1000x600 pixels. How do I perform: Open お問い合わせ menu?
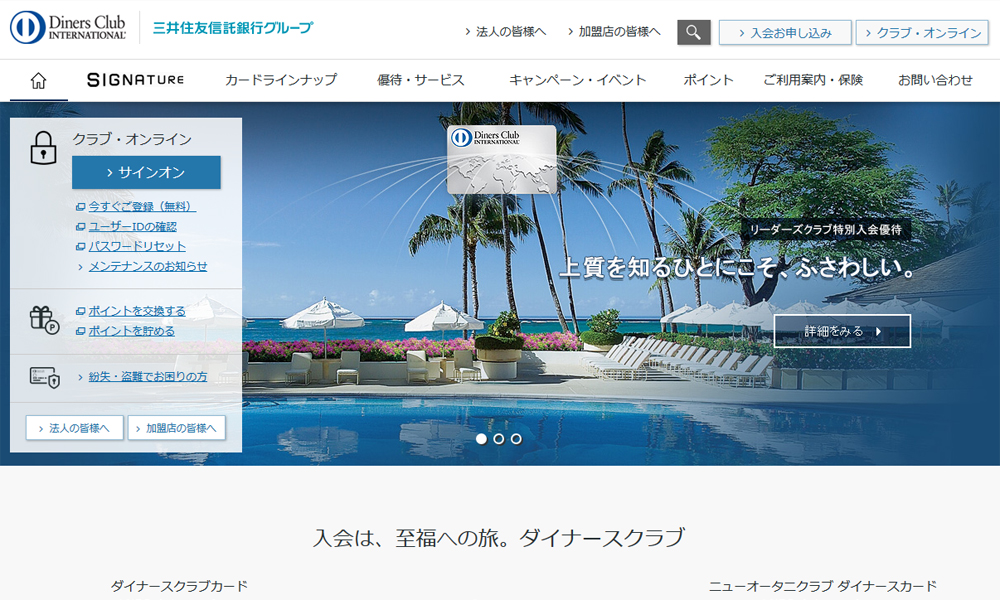point(935,80)
